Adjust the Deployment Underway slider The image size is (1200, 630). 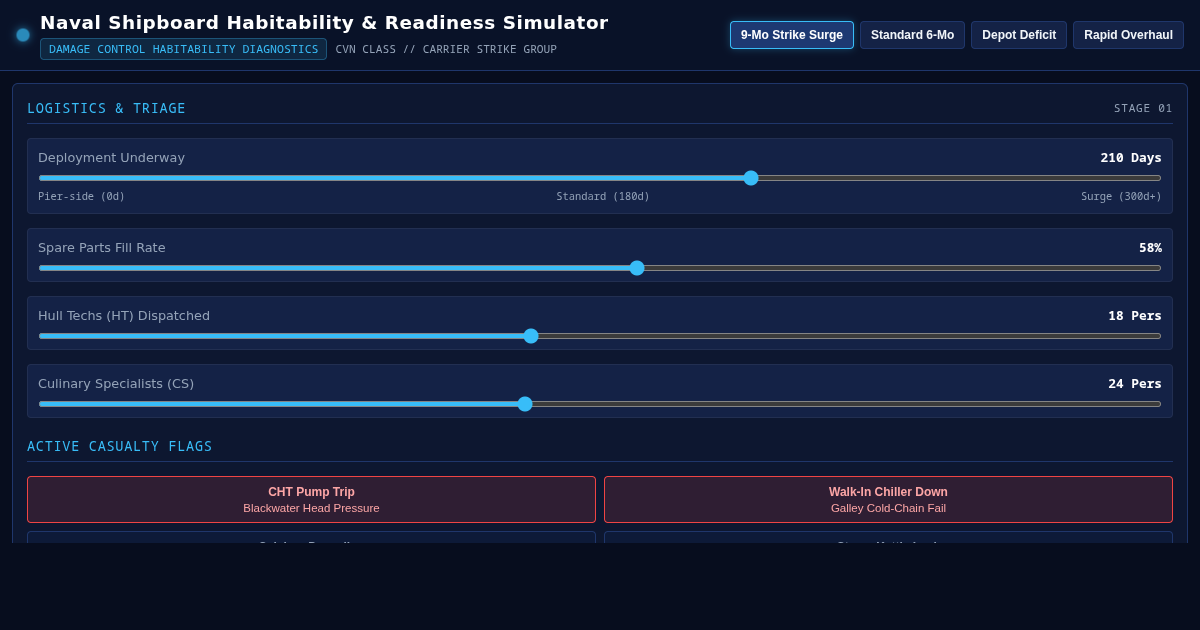pos(600,178)
